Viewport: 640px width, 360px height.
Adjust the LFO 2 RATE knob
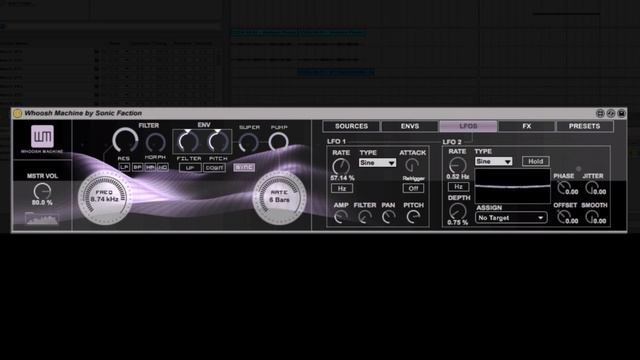coord(457,165)
